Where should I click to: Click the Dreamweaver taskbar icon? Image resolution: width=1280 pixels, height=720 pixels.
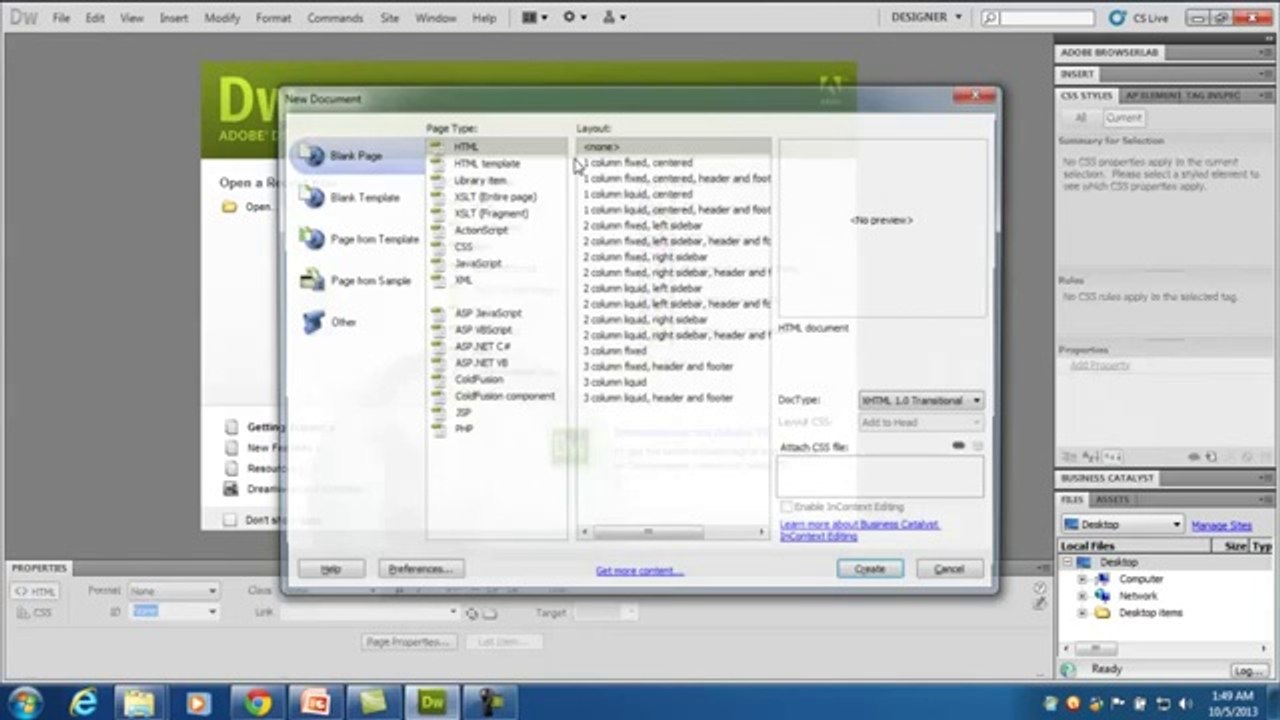432,702
